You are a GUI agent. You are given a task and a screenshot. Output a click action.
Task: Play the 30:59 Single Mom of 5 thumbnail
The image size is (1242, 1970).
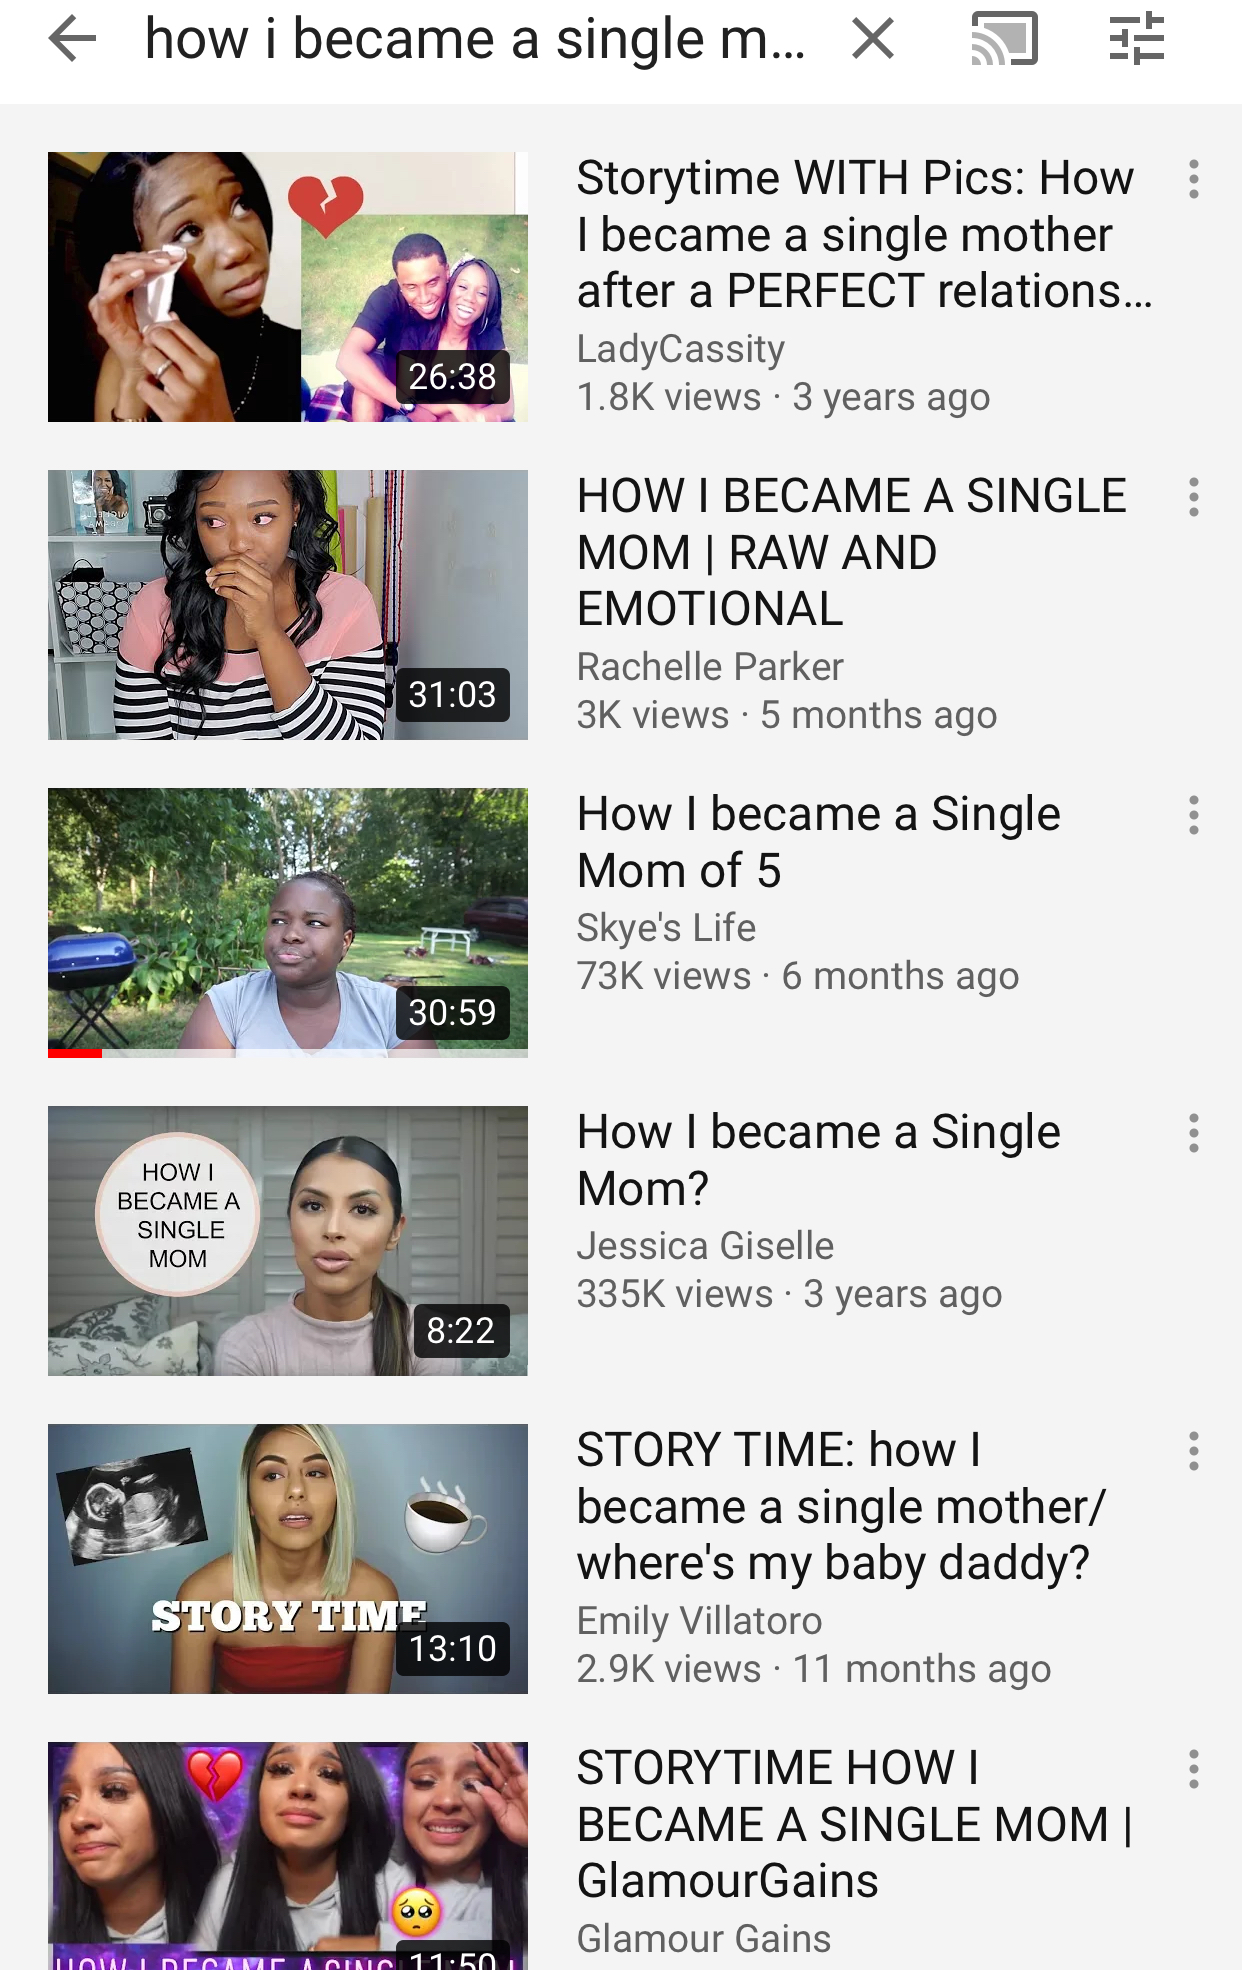tap(288, 923)
